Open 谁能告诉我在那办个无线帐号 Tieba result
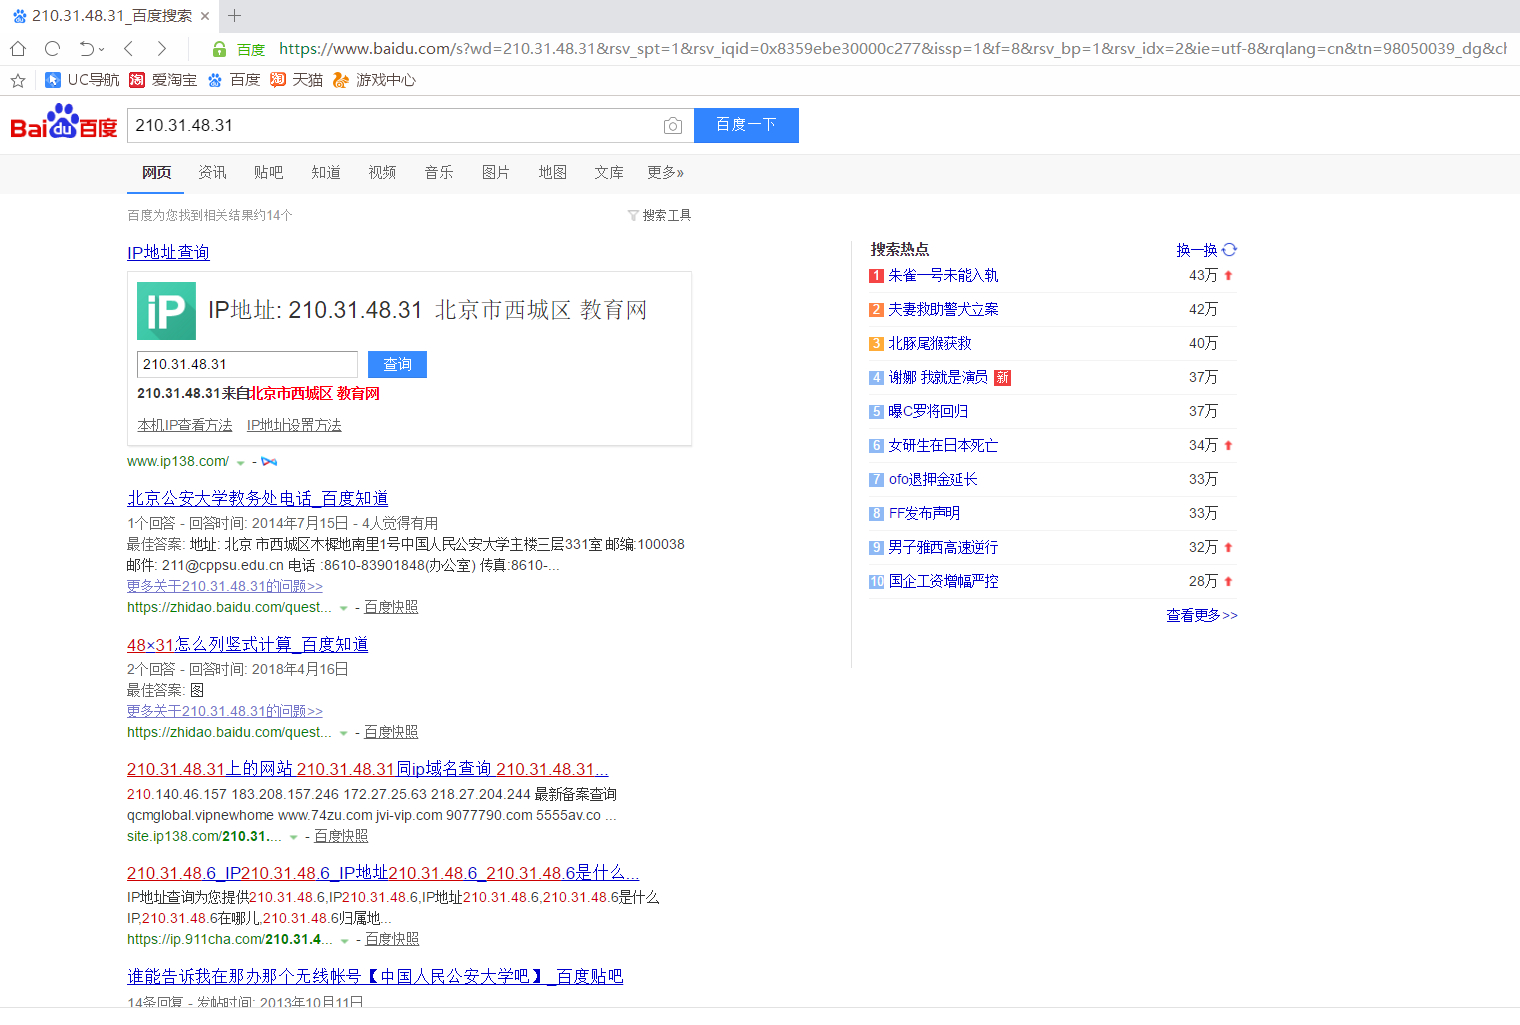Viewport: 1520px width, 1025px height. coord(375,977)
